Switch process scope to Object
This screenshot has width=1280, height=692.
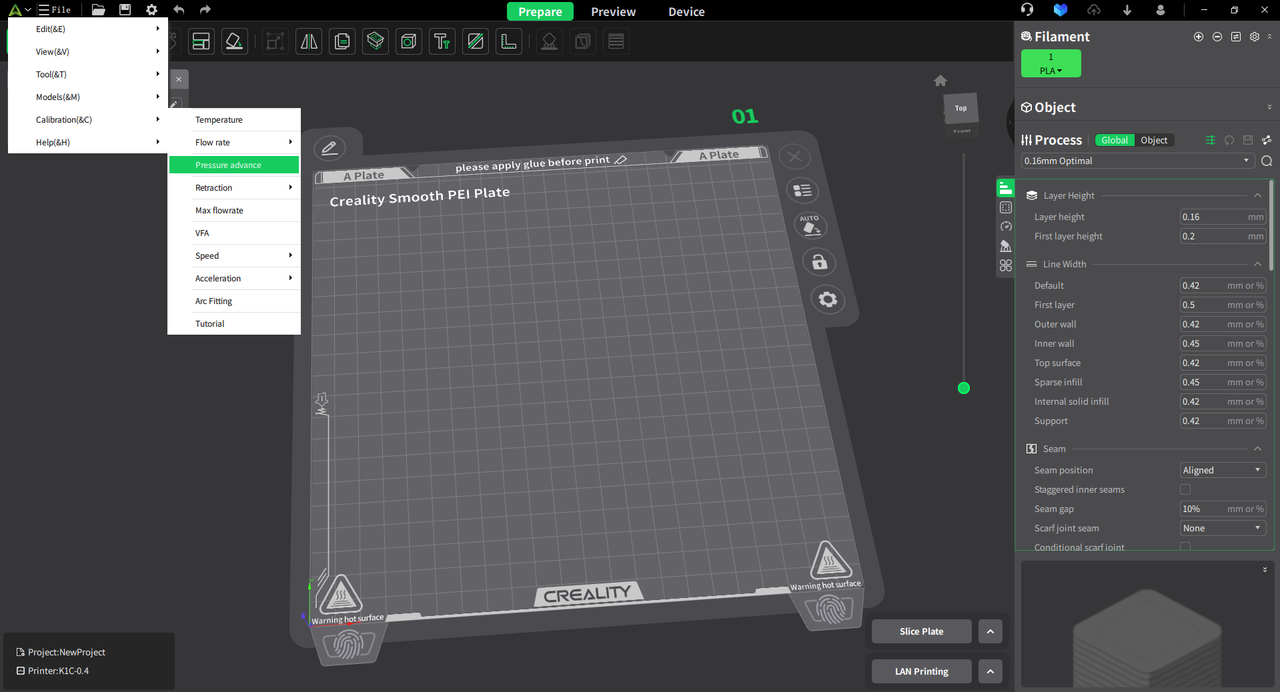pyautogui.click(x=1154, y=140)
